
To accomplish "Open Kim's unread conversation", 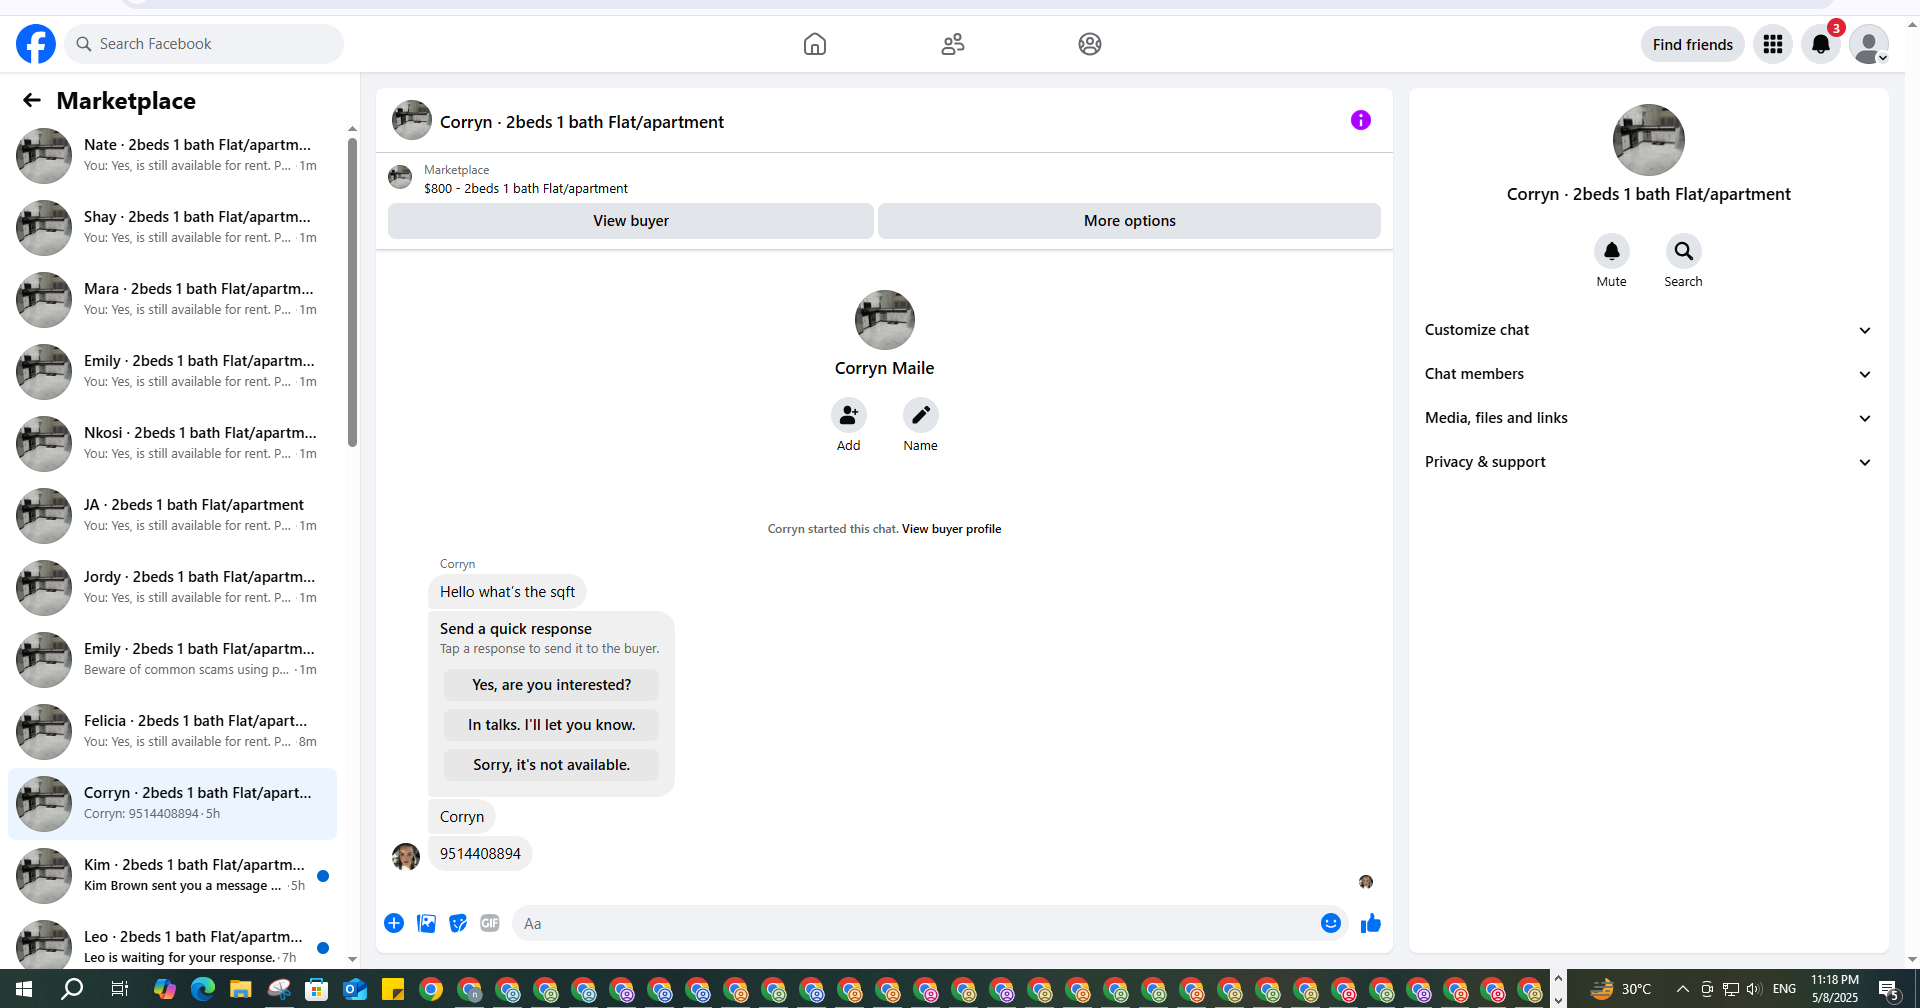I will coord(172,876).
